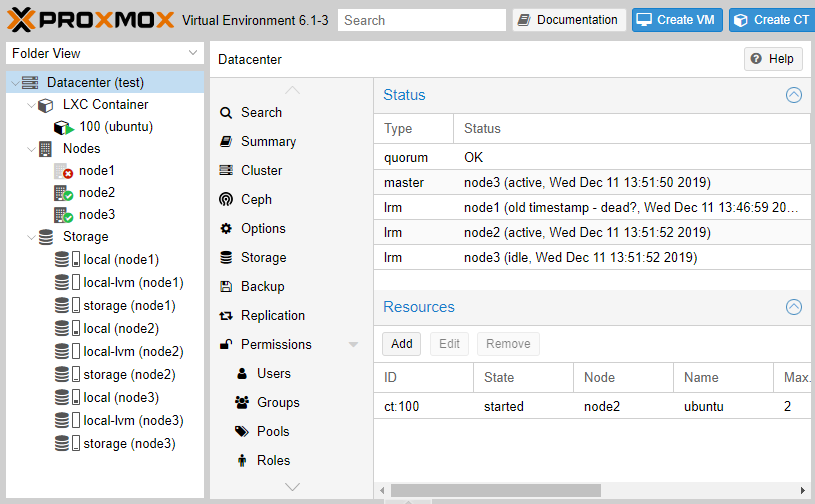Image resolution: width=815 pixels, height=504 pixels.
Task: Open the Summary menu item
Action: [x=268, y=142]
